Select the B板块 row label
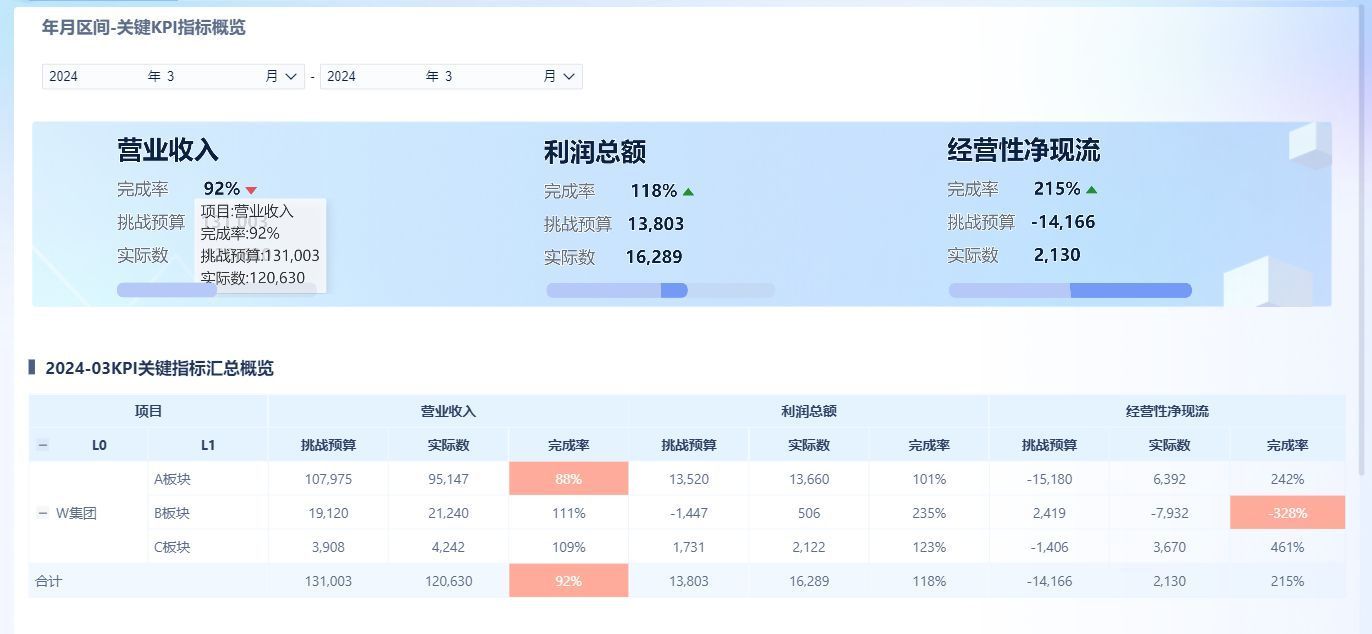 pos(172,513)
